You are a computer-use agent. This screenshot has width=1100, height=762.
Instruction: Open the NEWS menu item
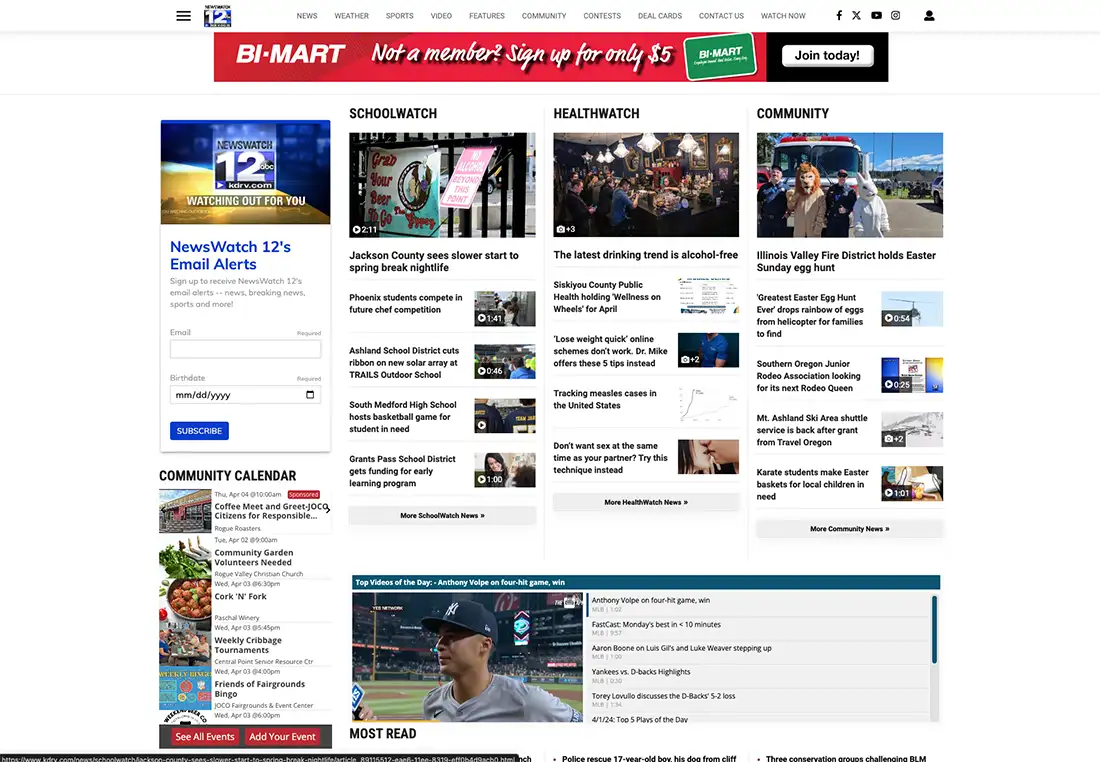point(307,15)
